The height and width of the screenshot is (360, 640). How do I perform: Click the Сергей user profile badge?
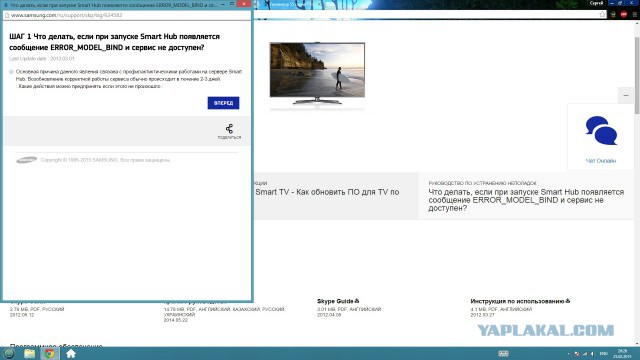(596, 3)
